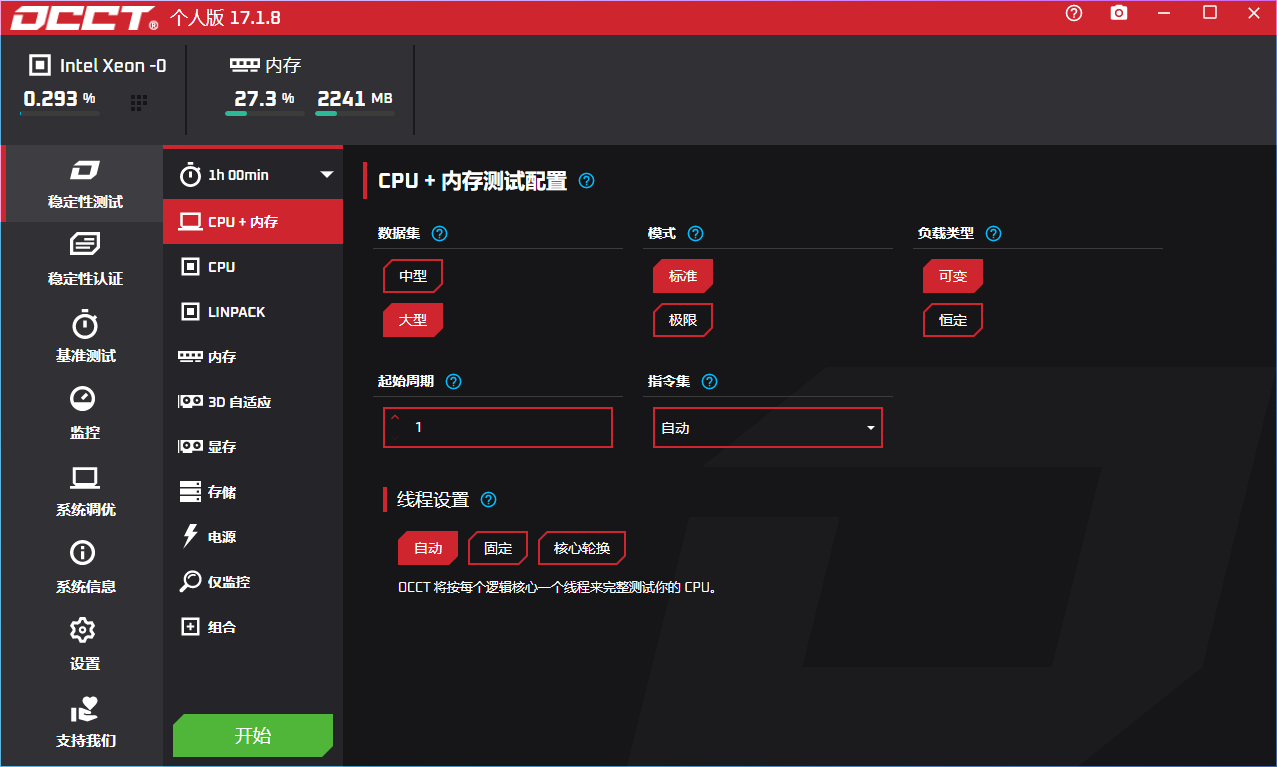The height and width of the screenshot is (767, 1277).
Task: Open help for CPU + 内存测试配置
Action: tap(587, 181)
